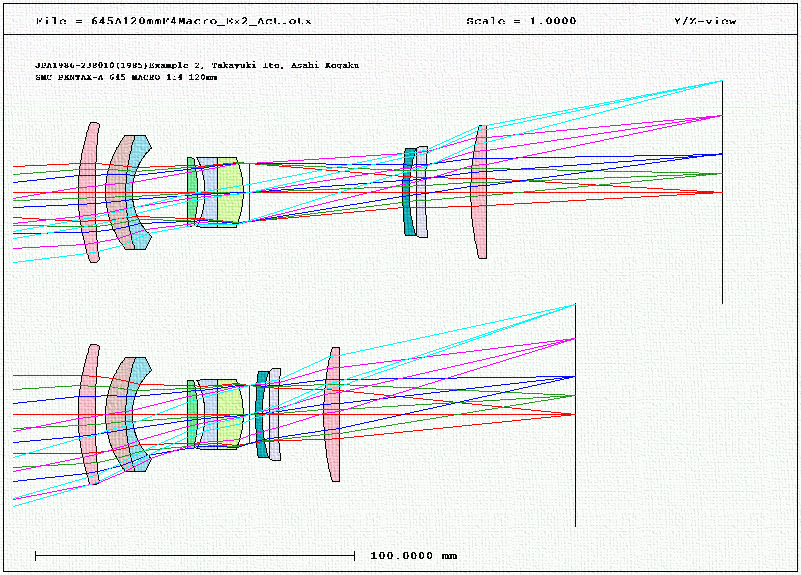Select the teal lens element in lower diagram

[262, 414]
